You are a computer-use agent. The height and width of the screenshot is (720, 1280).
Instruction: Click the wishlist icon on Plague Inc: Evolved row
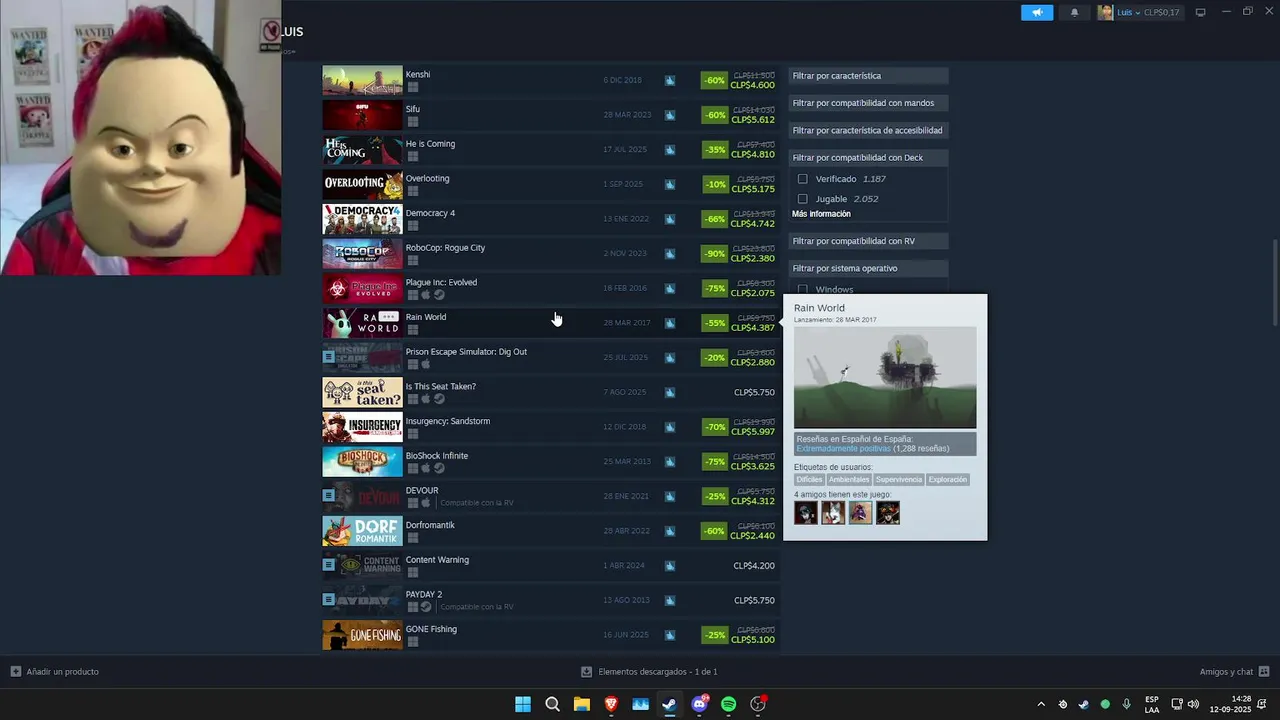670,288
